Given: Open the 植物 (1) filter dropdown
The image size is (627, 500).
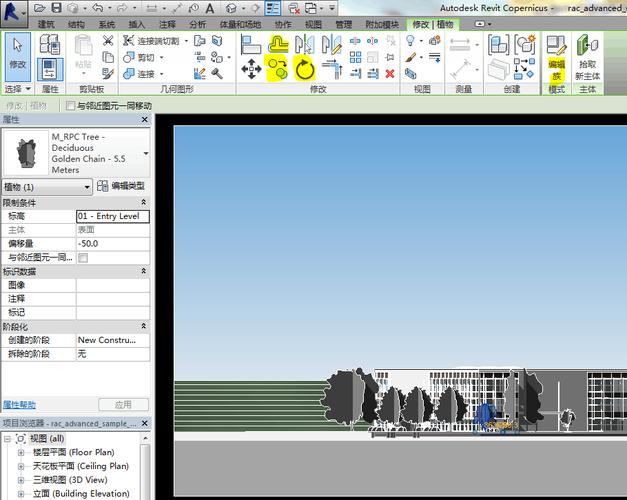Looking at the screenshot, I should pos(88,186).
